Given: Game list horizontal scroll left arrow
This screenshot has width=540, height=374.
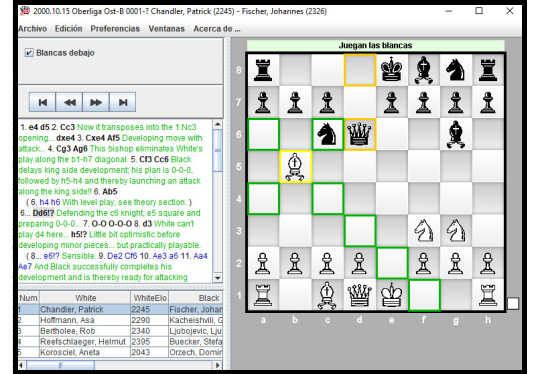Looking at the screenshot, I should 22,365.
